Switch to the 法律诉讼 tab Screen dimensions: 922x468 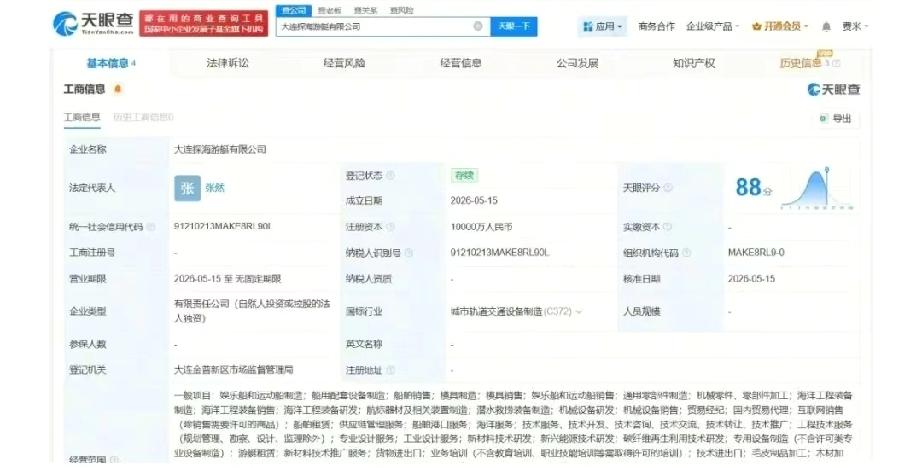[x=228, y=63]
